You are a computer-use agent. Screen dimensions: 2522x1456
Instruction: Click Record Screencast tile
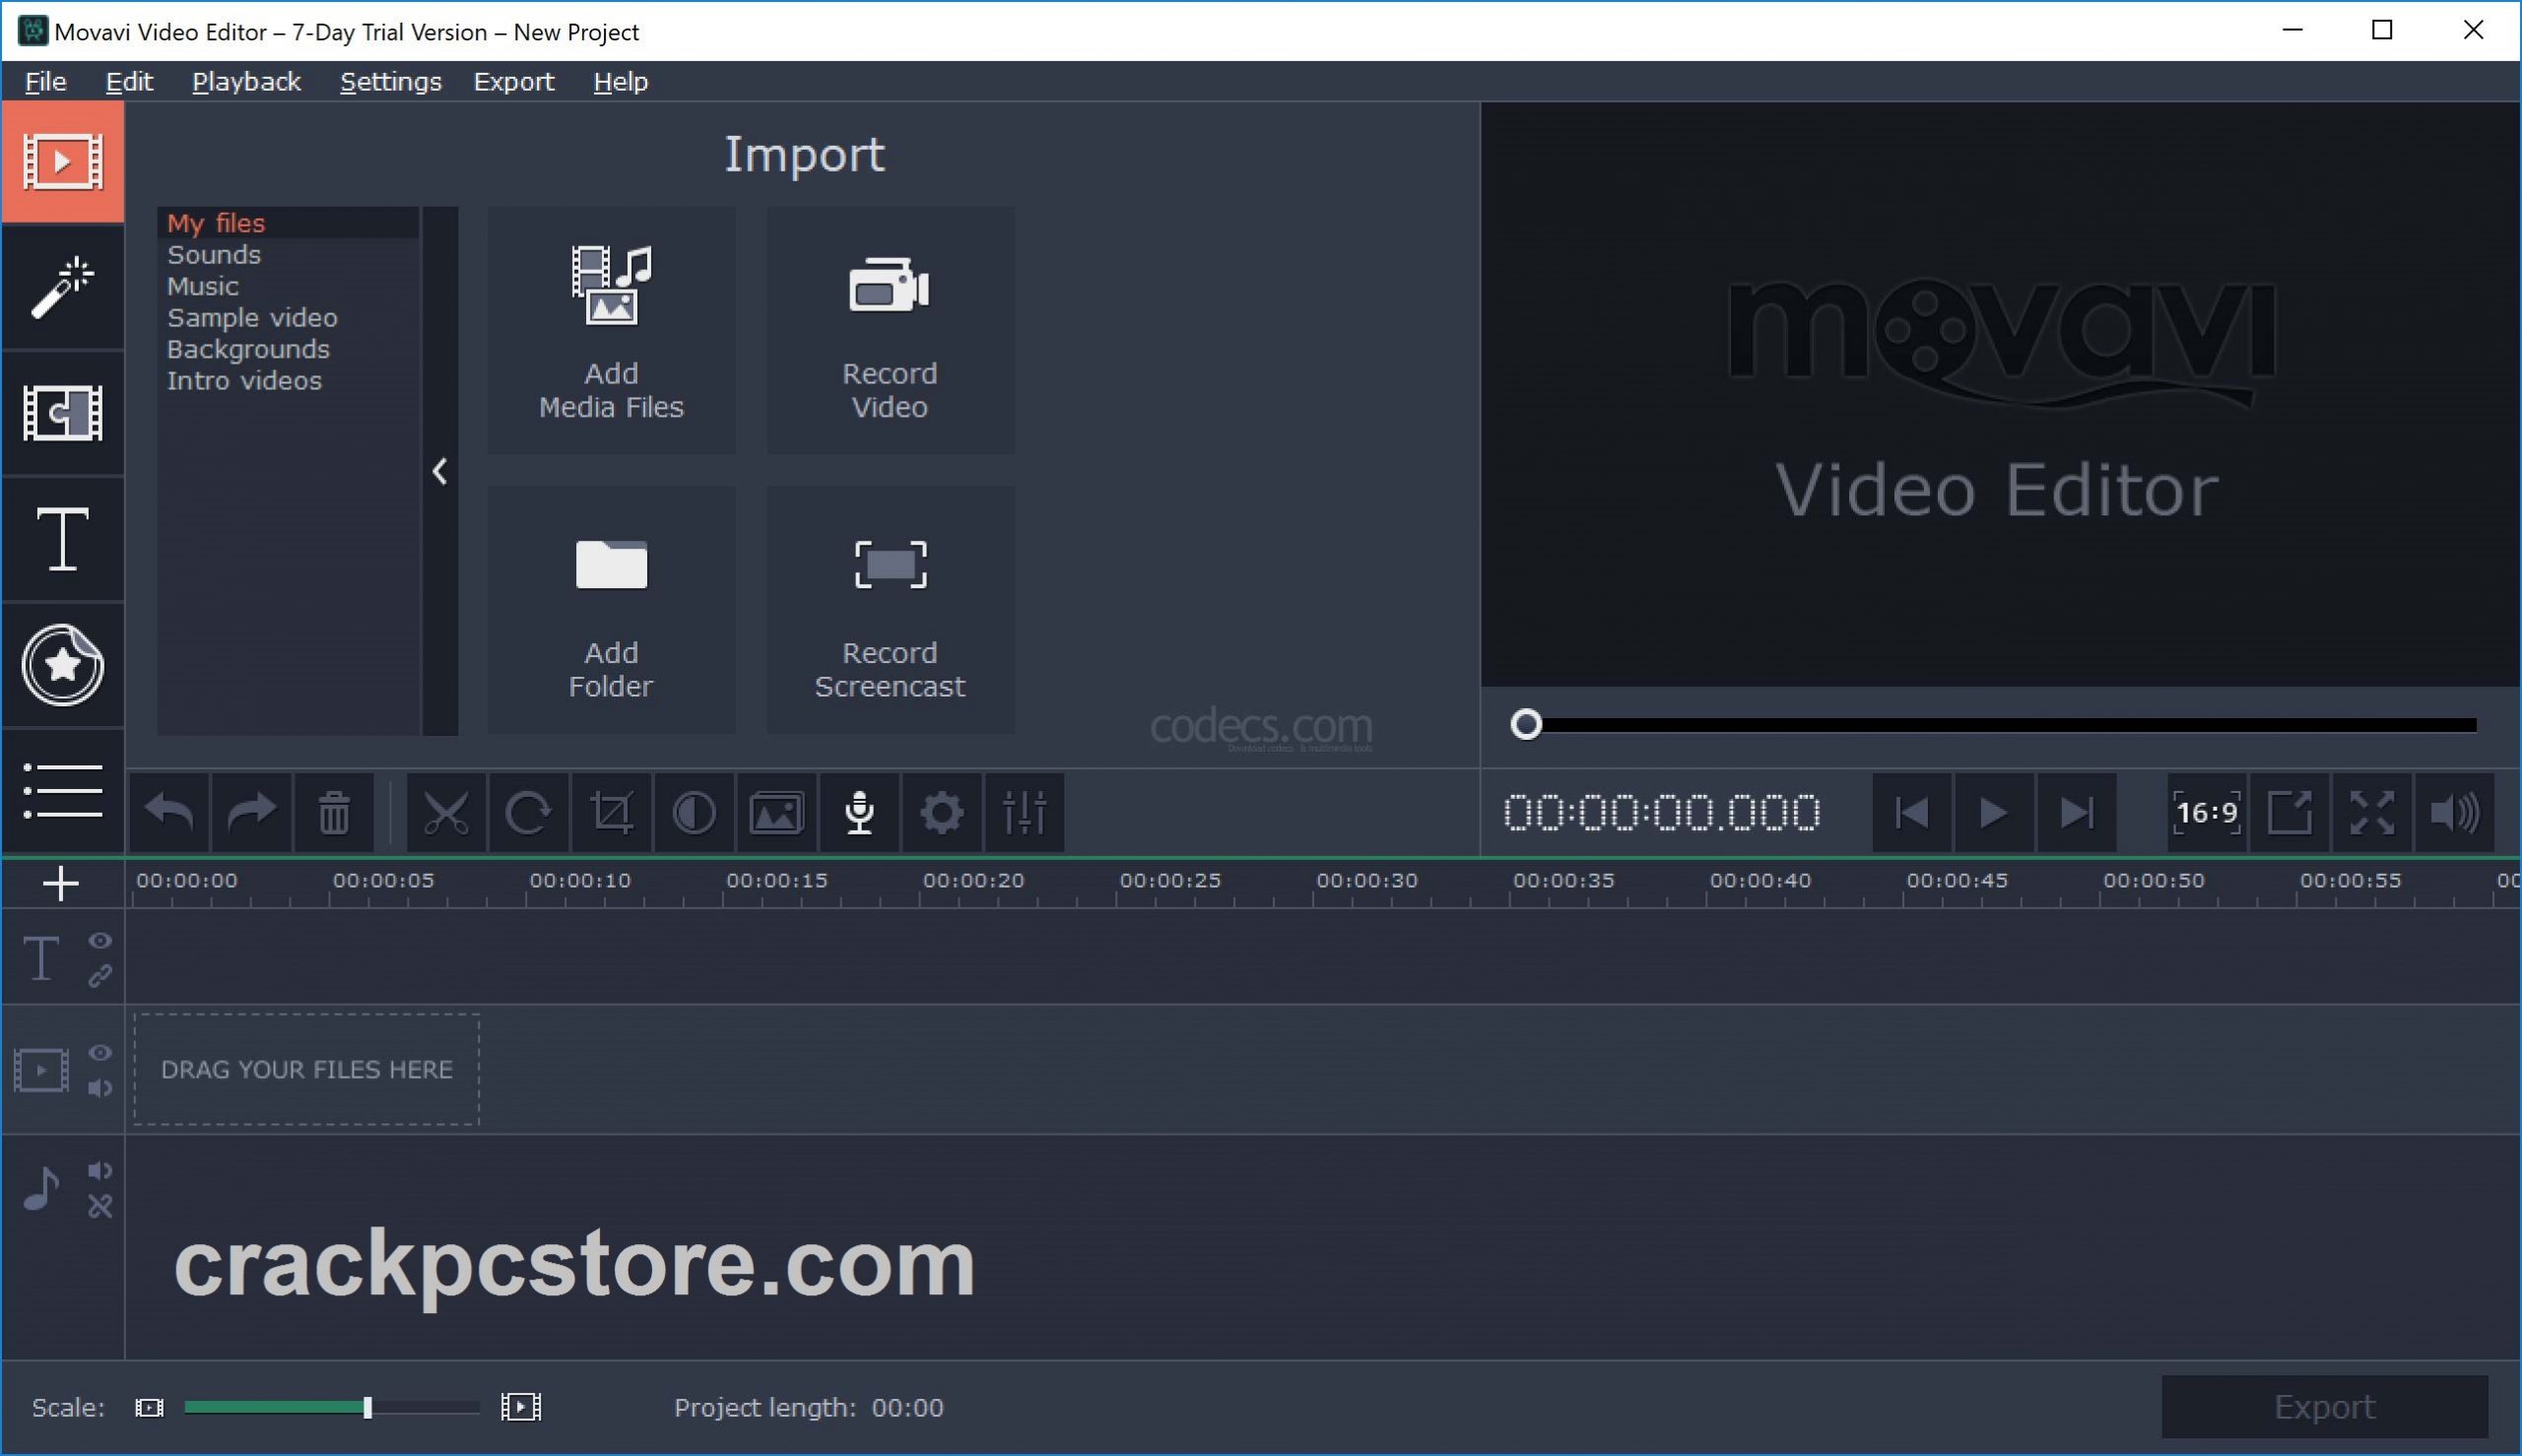[890, 610]
